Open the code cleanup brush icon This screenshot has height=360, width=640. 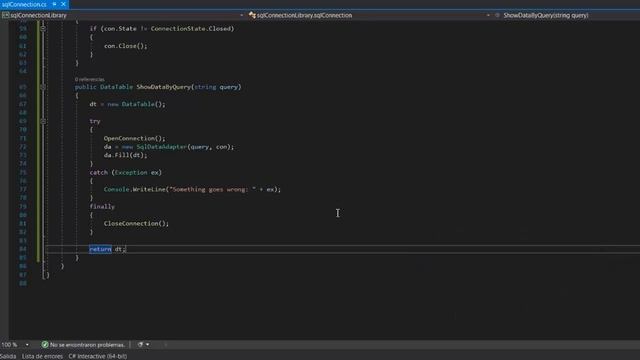pos(140,344)
